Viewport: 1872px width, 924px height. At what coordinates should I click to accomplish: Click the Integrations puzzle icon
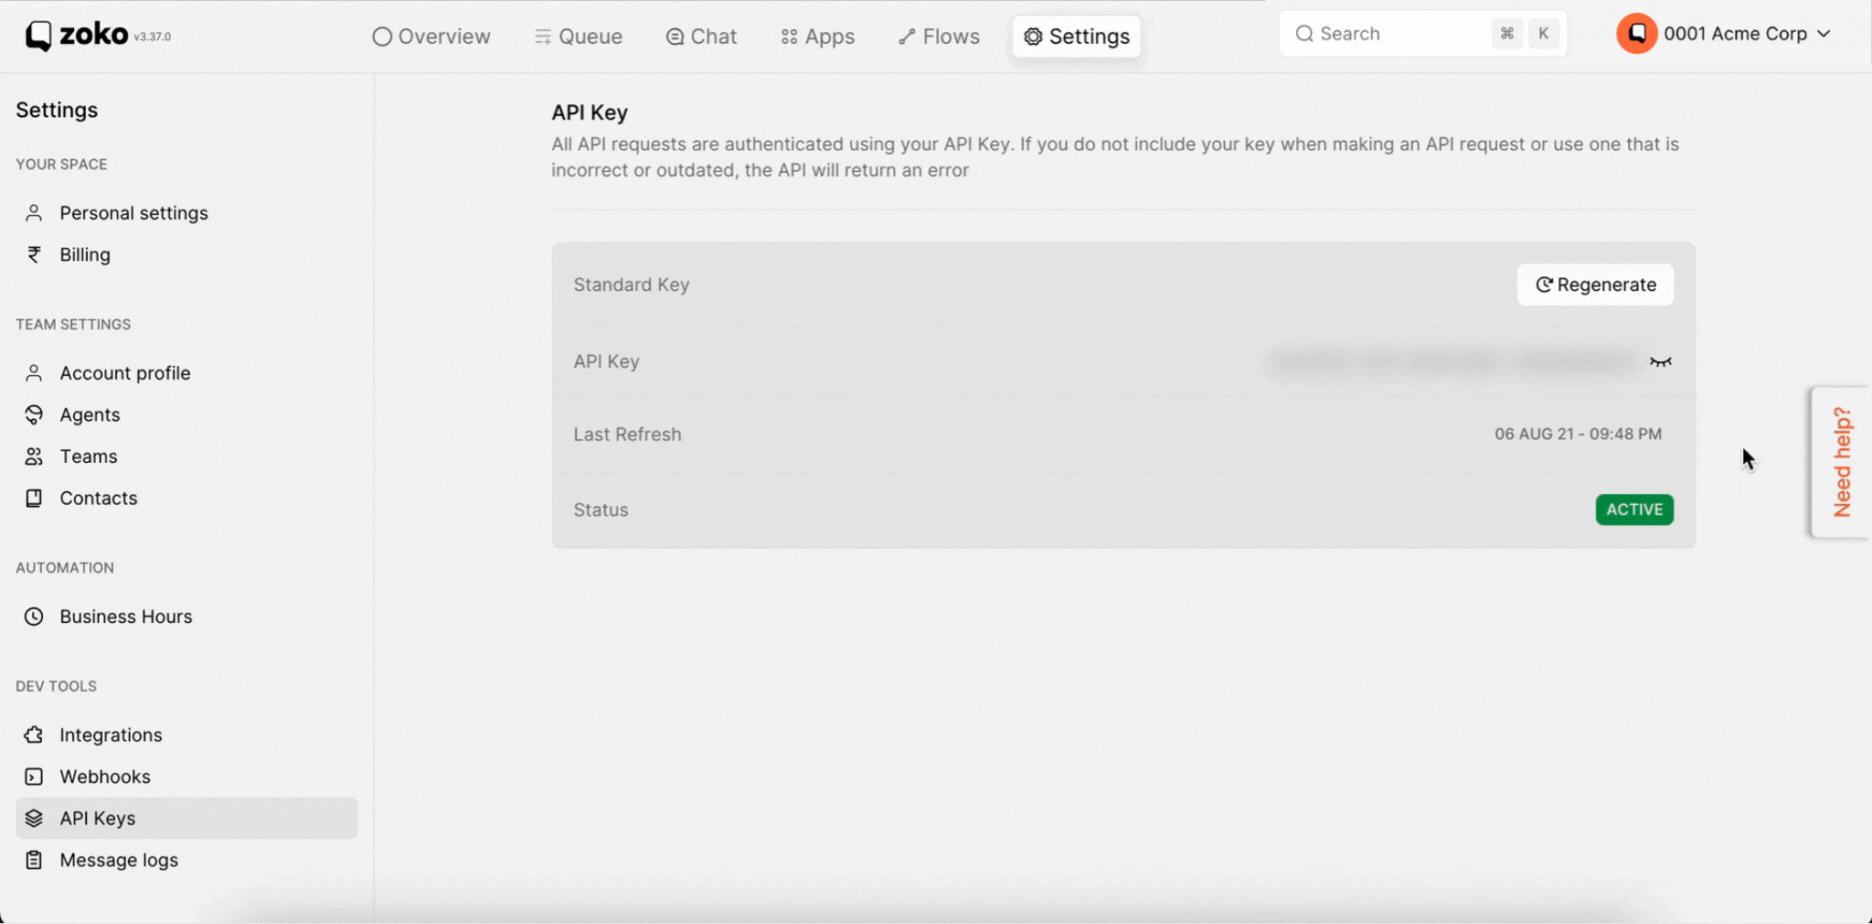(x=34, y=735)
